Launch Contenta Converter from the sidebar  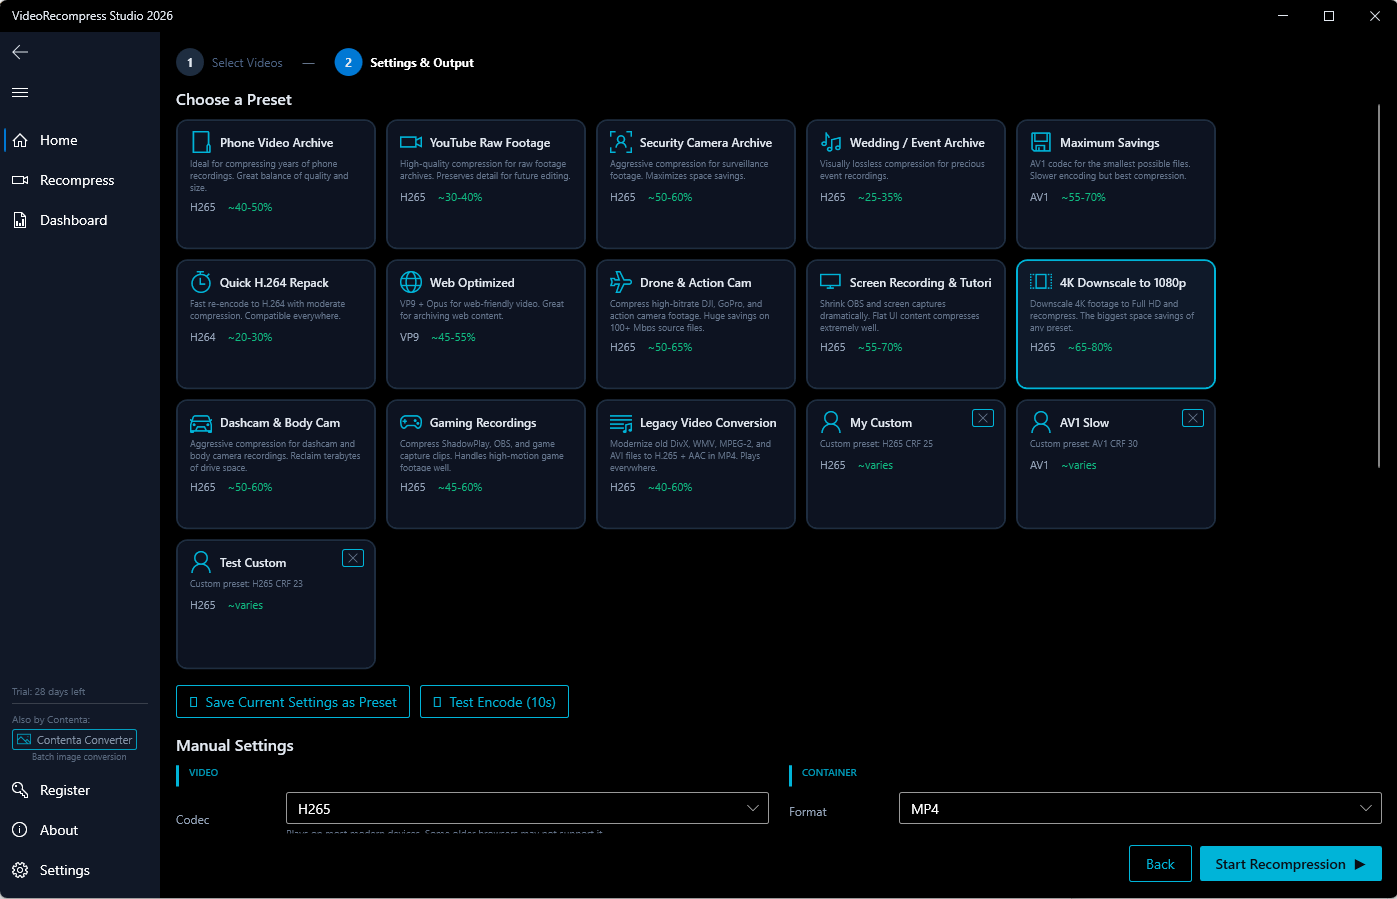pyautogui.click(x=74, y=739)
